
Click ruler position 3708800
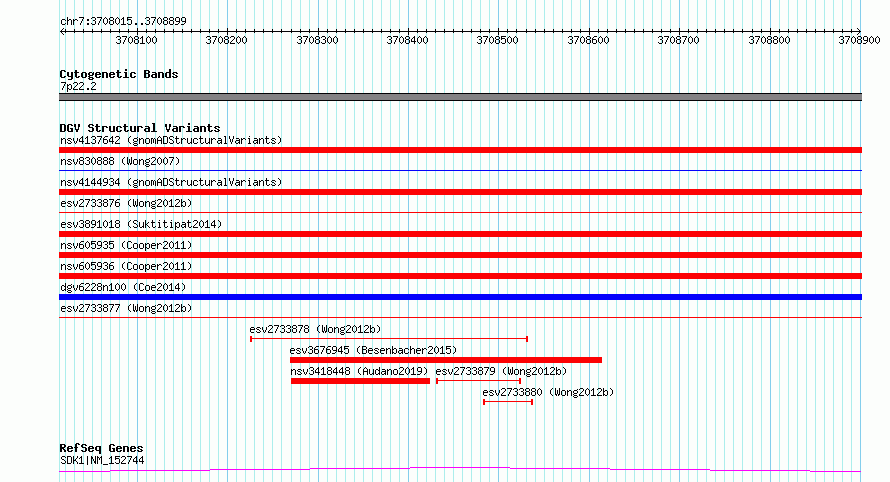(769, 40)
